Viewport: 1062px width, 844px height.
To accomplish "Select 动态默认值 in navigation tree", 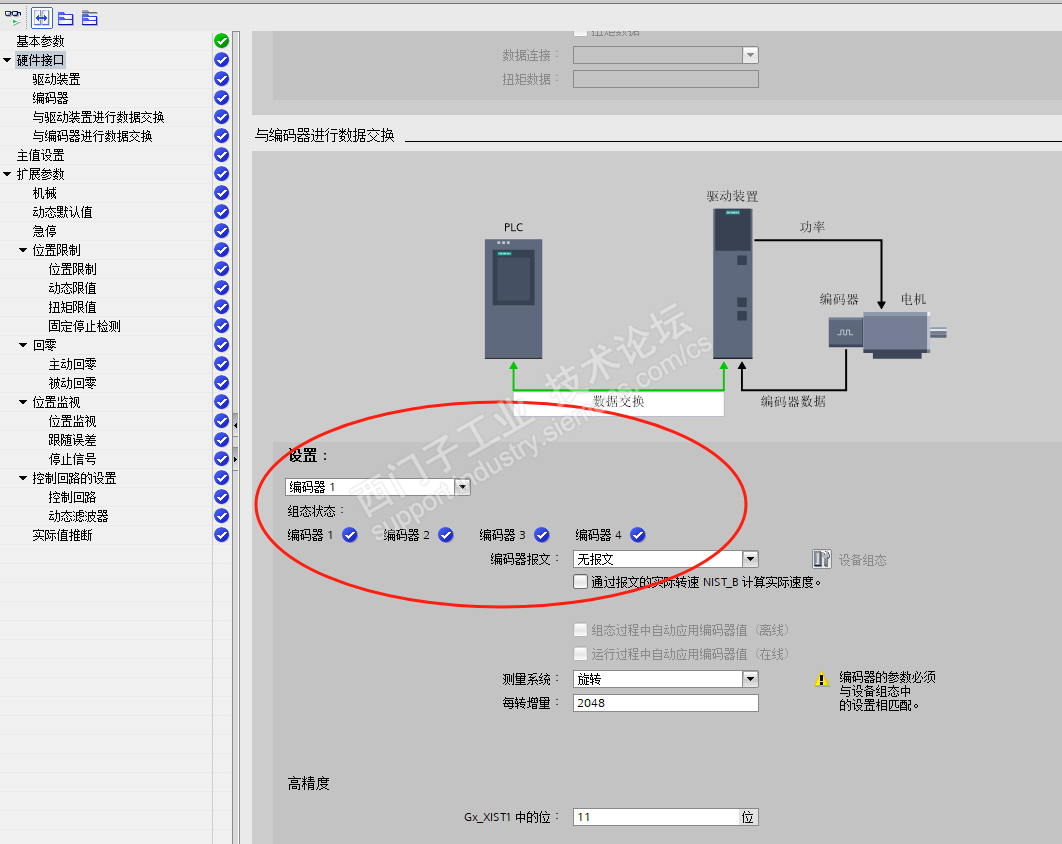I will pyautogui.click(x=62, y=212).
